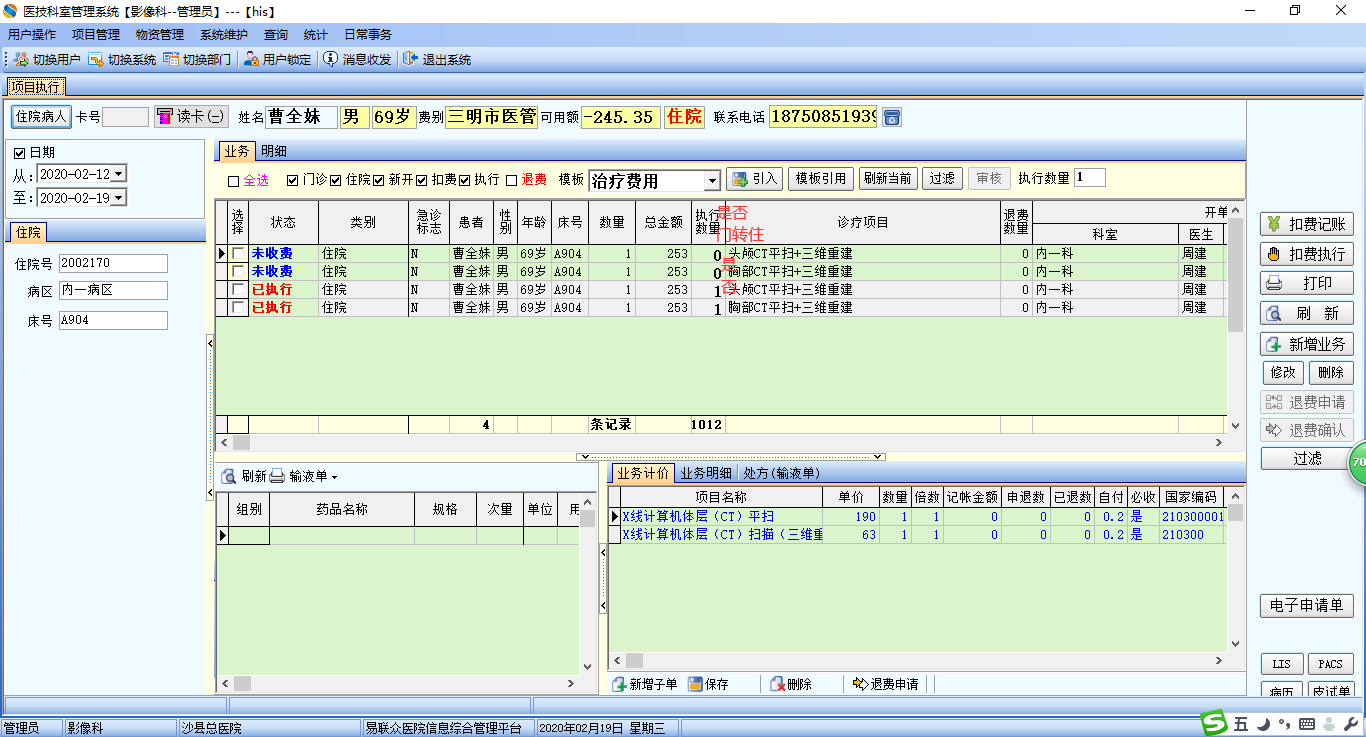Click the PACS button
1366x737 pixels.
pos(1330,664)
